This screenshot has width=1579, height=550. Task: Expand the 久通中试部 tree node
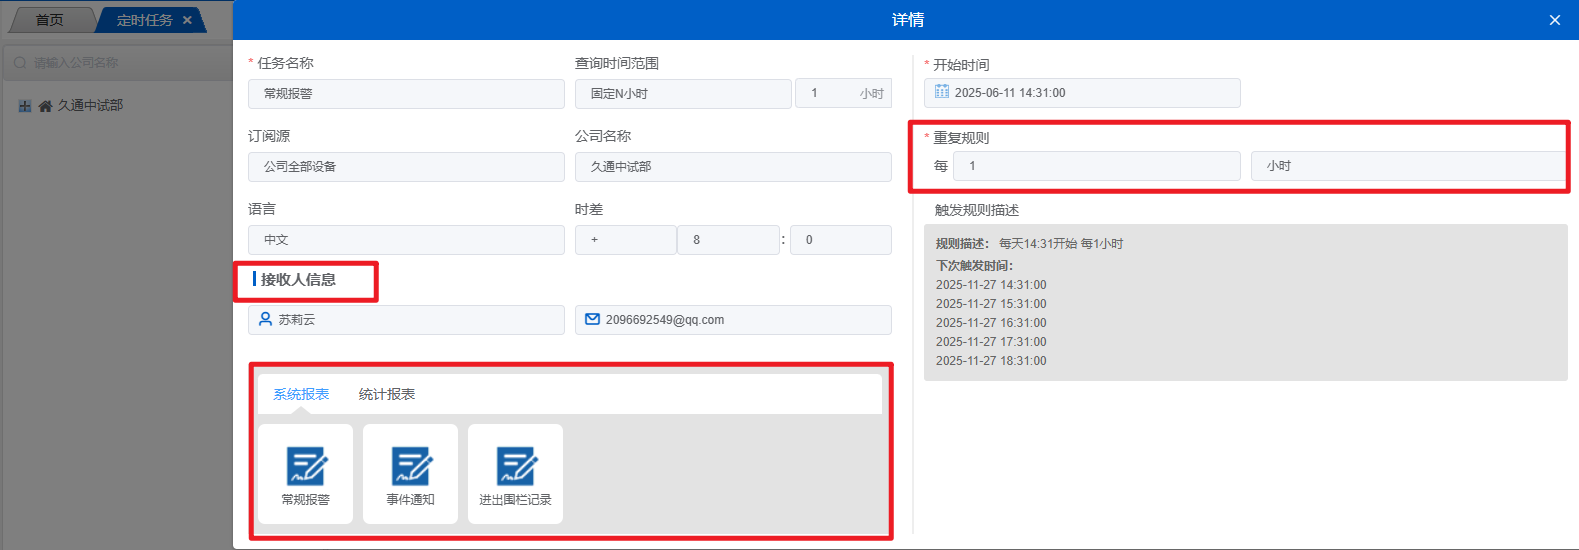25,106
